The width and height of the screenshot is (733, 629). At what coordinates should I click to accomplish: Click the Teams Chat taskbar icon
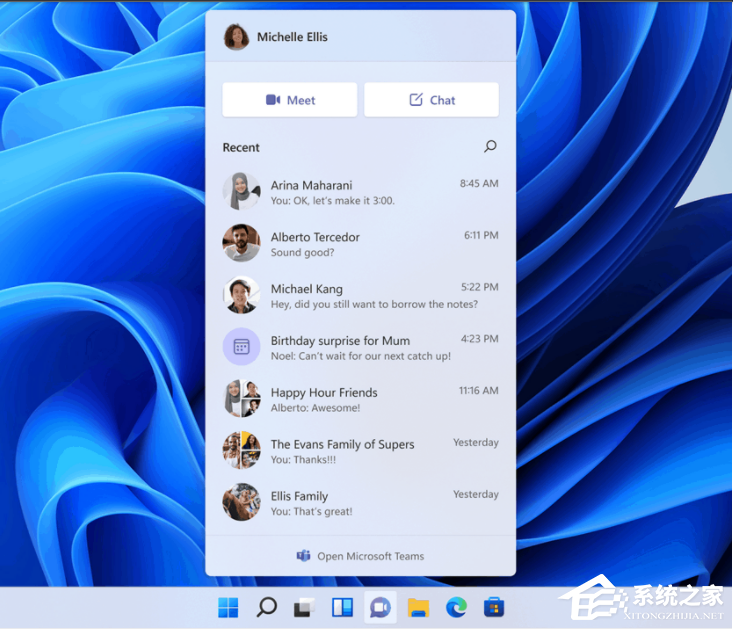(x=380, y=607)
